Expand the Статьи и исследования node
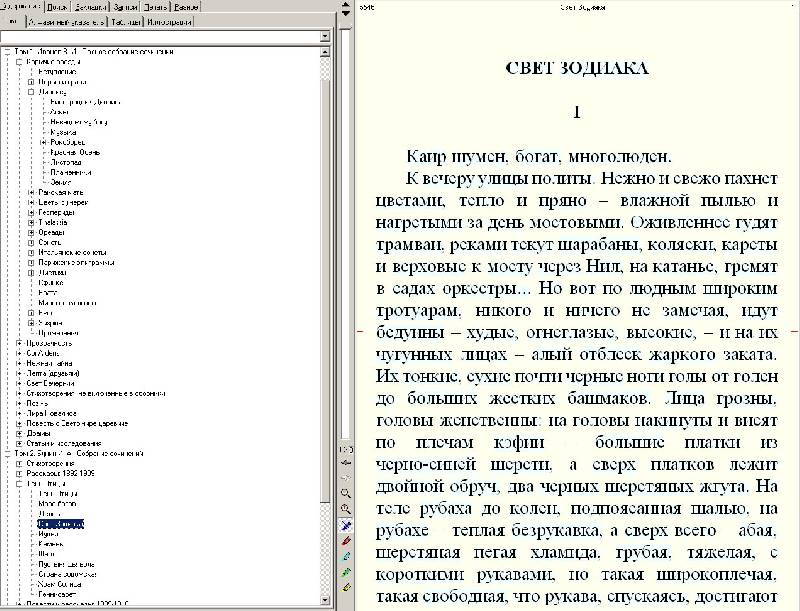The image size is (800, 611). click(19, 444)
